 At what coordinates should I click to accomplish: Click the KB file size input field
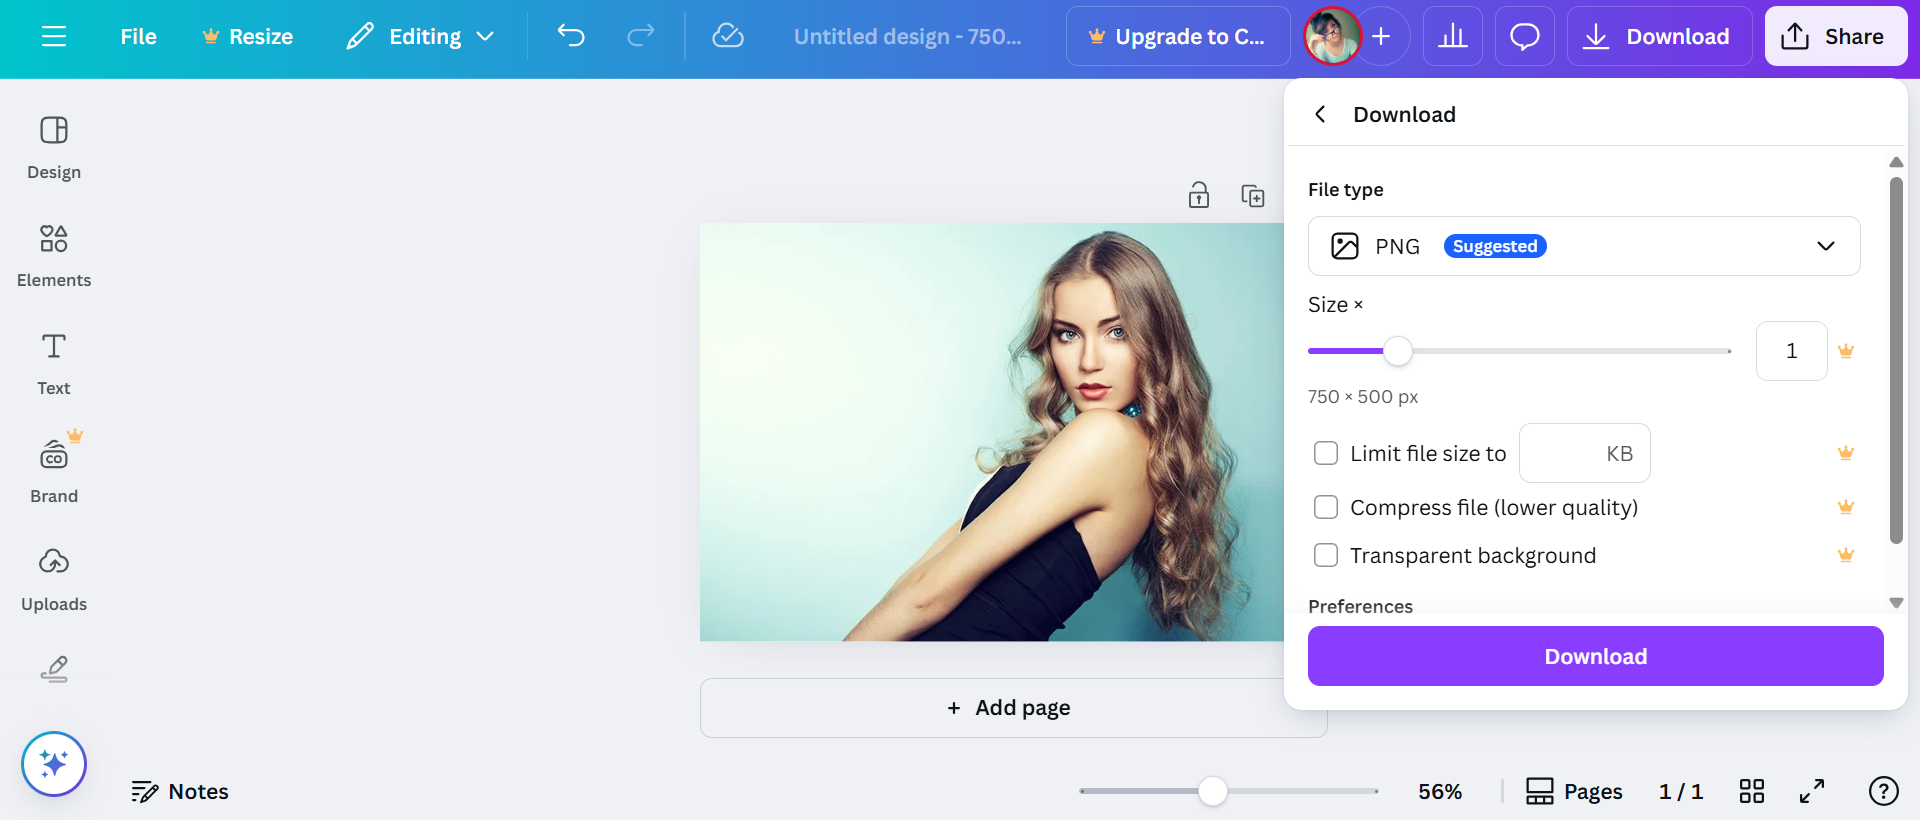point(1585,453)
